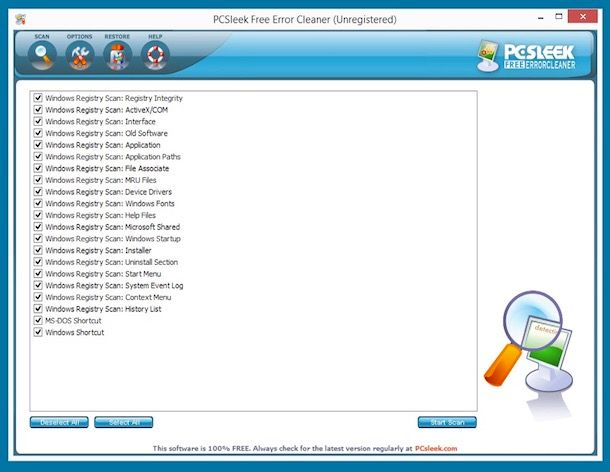This screenshot has height=472, width=610.
Task: Toggle Interface scan checkbox
Action: click(38, 121)
